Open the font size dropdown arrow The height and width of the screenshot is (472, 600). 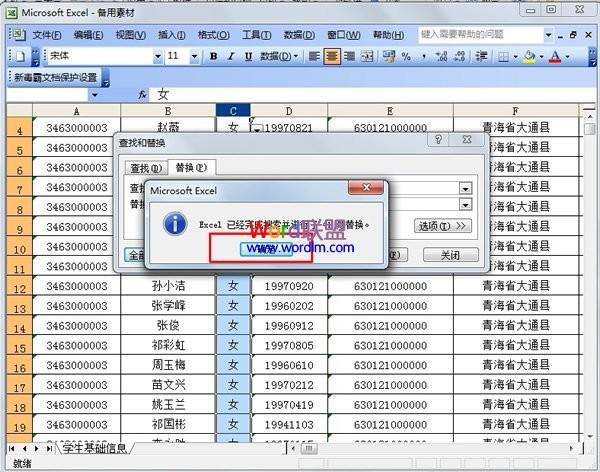[x=194, y=57]
